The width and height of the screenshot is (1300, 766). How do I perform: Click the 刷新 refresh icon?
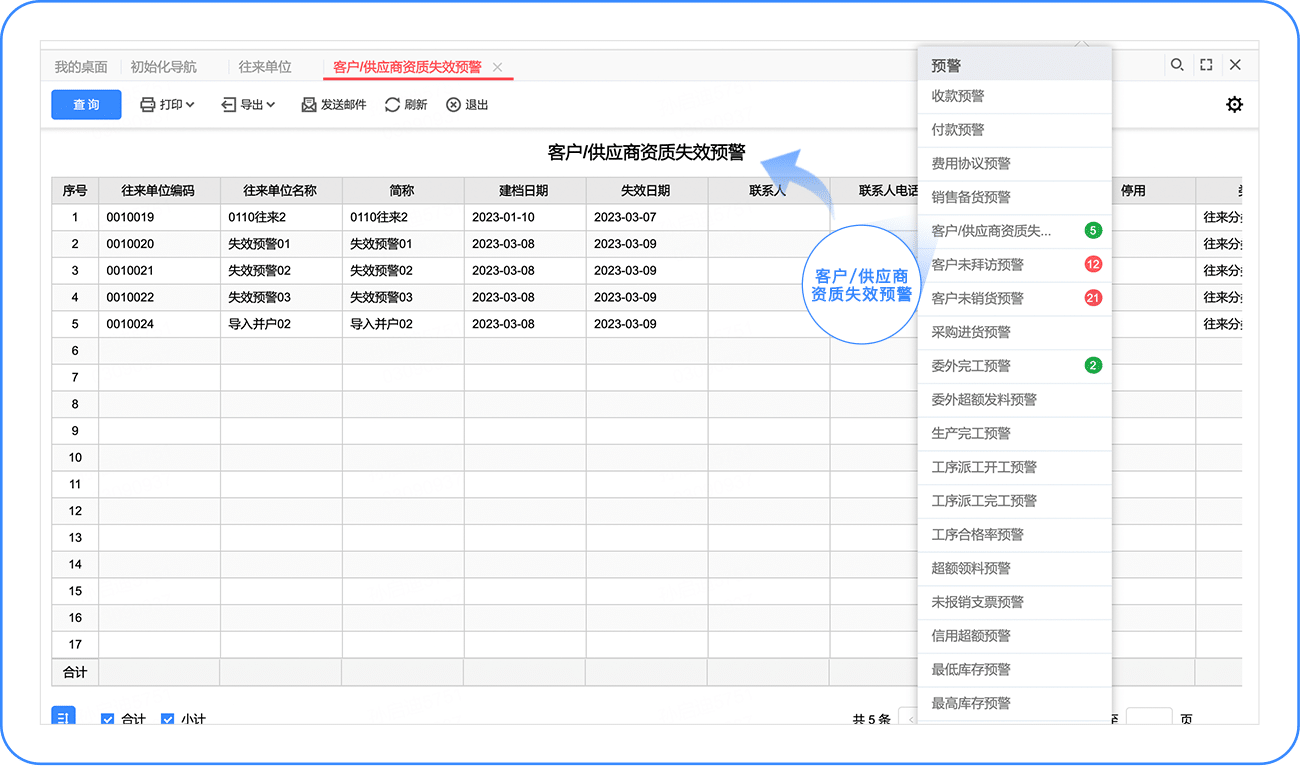(392, 105)
